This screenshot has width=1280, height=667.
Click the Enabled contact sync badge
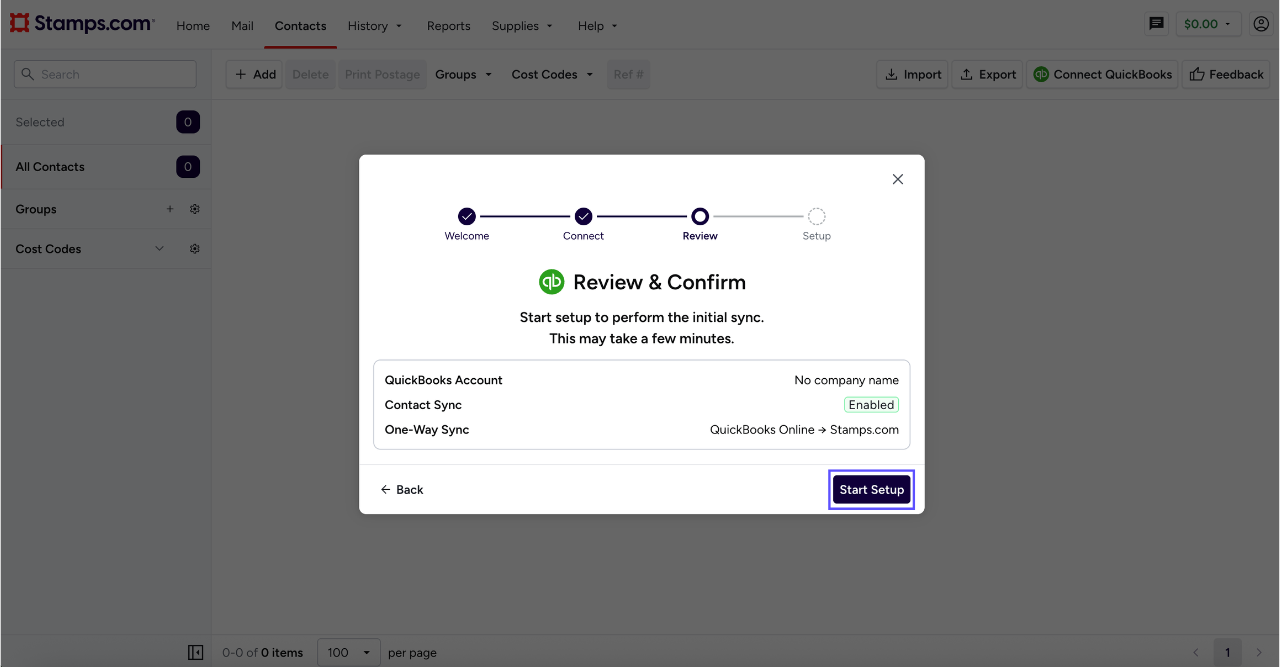[x=872, y=405]
